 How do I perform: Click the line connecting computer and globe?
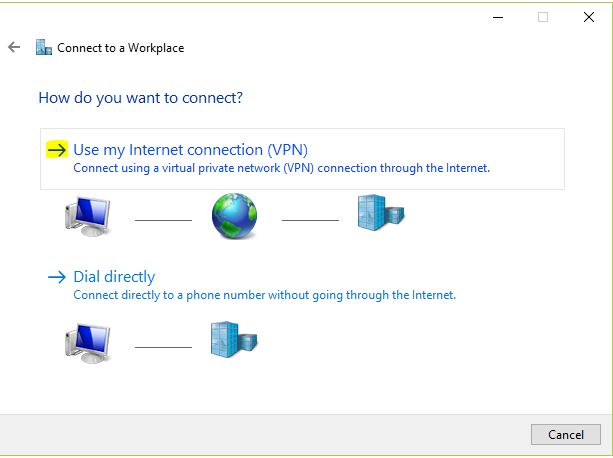163,220
